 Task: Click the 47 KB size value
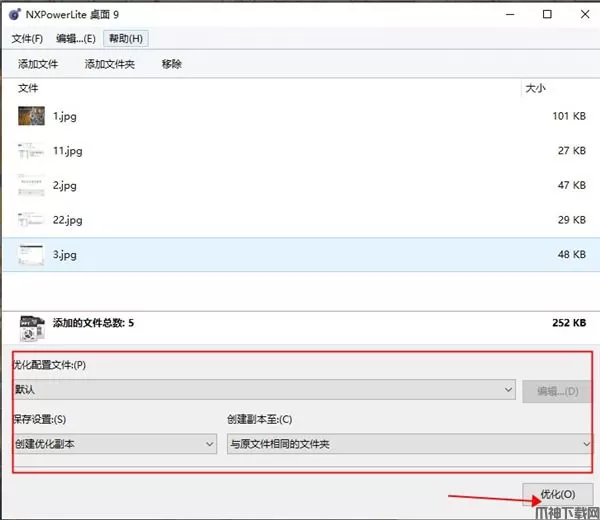(x=572, y=185)
